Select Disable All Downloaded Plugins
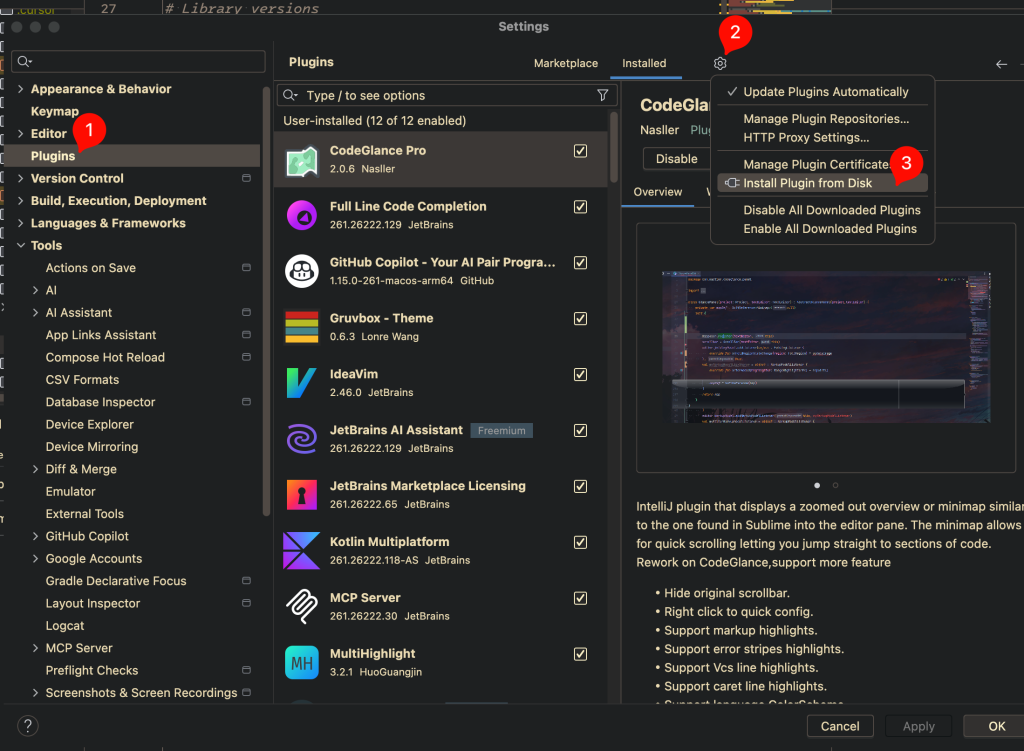Screen dimensions: 1024x751 pyautogui.click(x=822, y=210)
